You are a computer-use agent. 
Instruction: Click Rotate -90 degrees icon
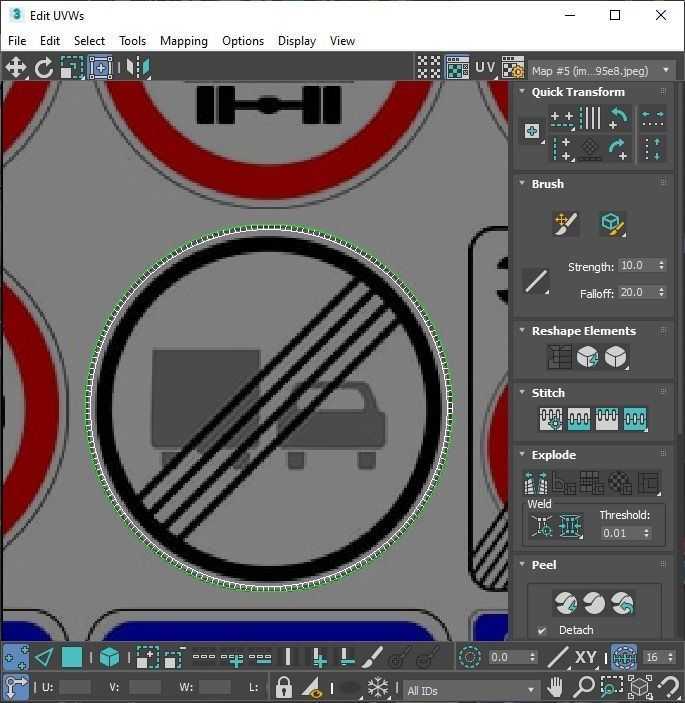(619, 118)
